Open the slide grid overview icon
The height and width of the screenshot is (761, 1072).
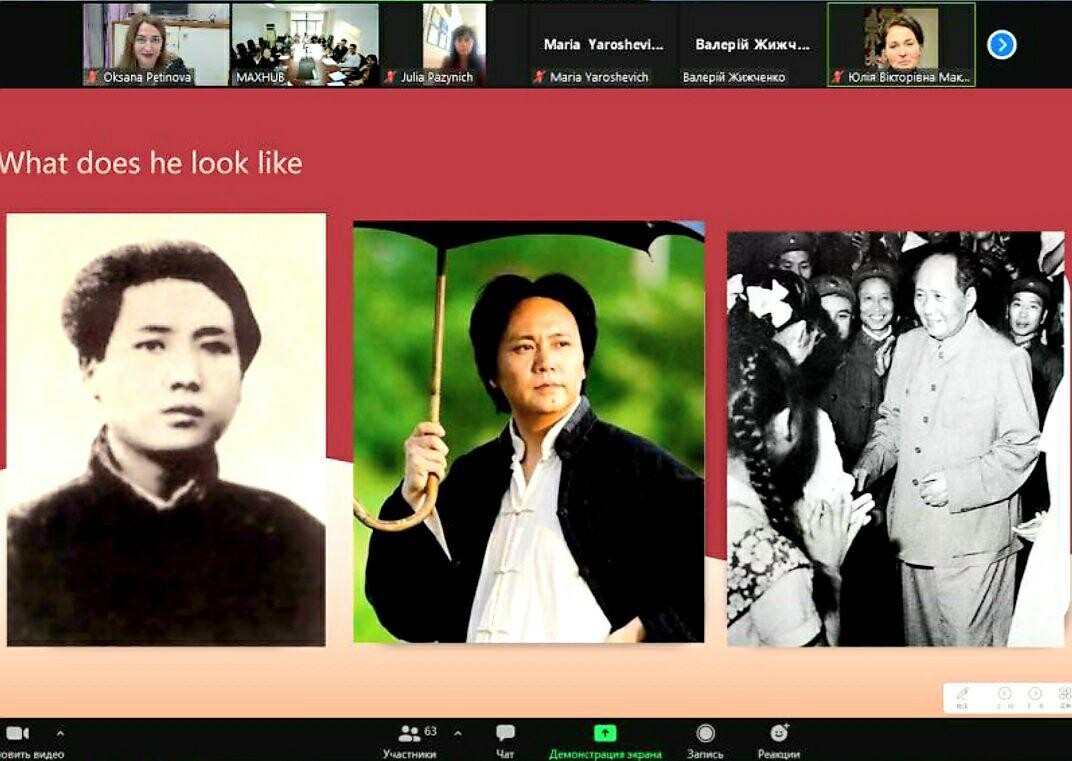tap(1063, 694)
